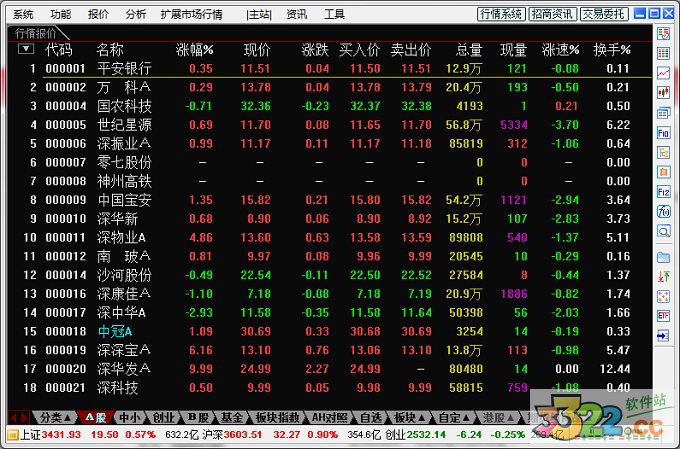Click the |主站| server label in menu bar
680x449 pixels.
point(259,14)
